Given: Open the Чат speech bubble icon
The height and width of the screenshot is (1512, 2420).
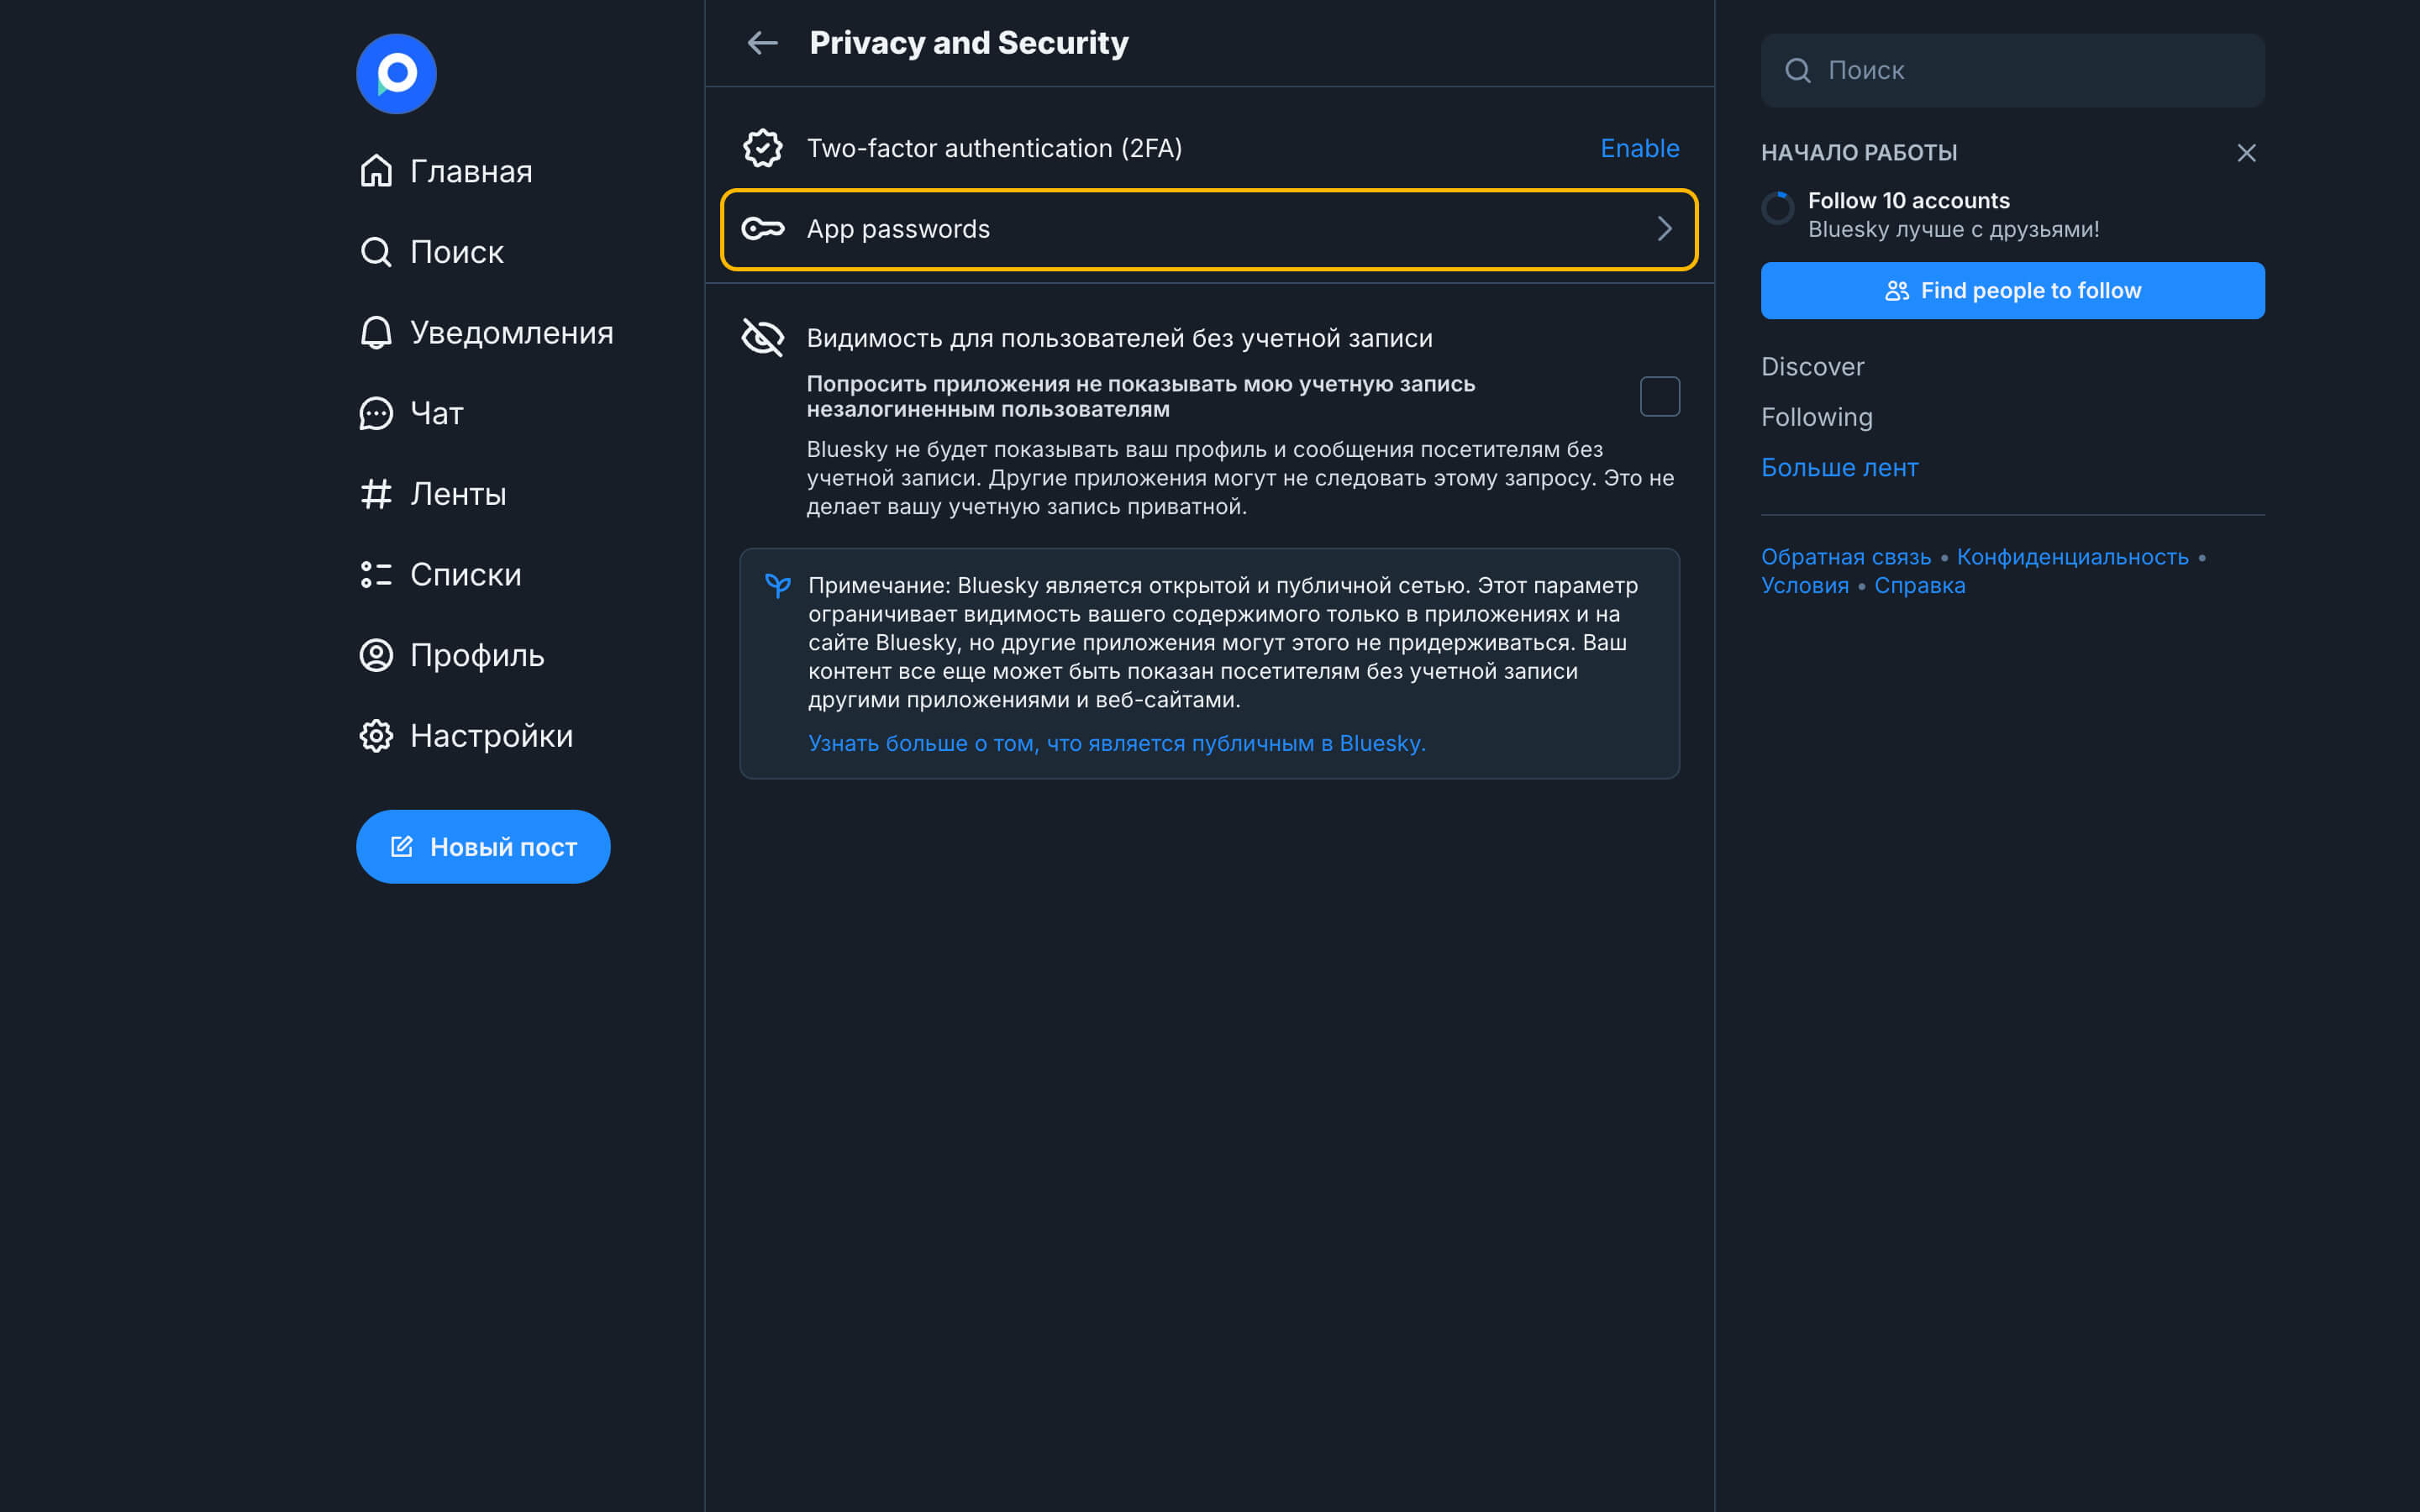Looking at the screenshot, I should coord(376,413).
